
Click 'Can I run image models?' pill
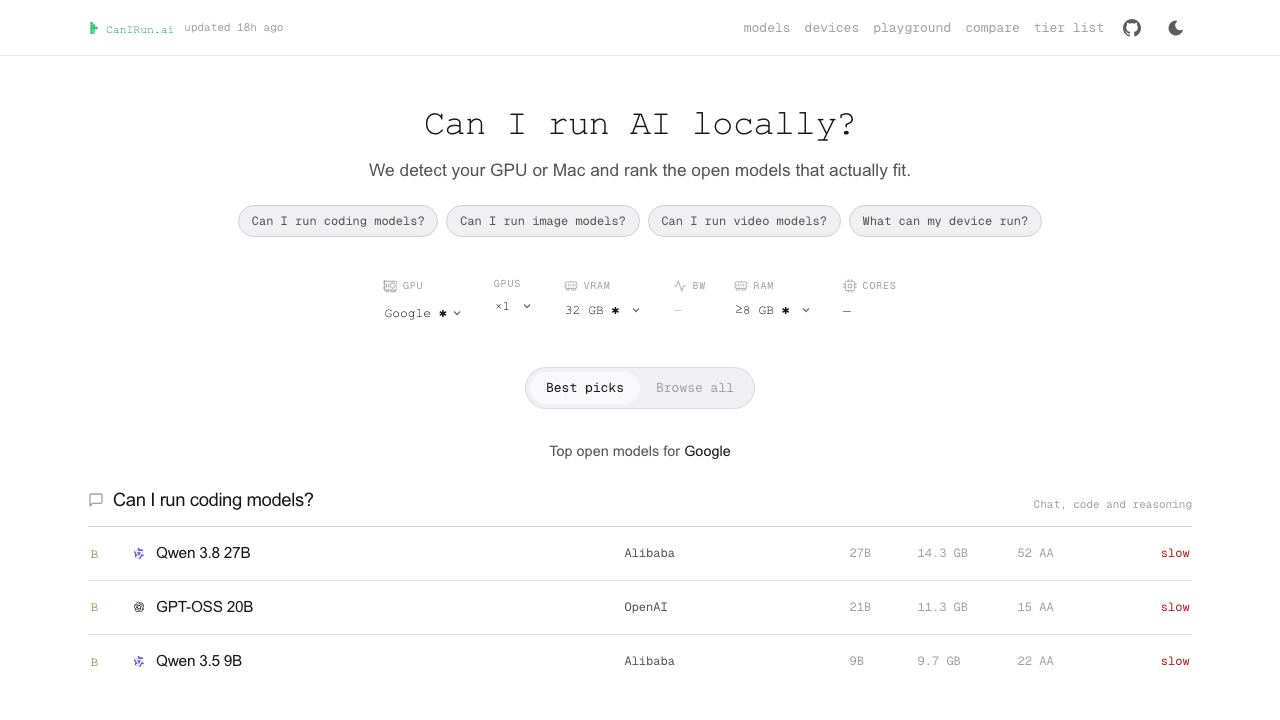point(543,221)
